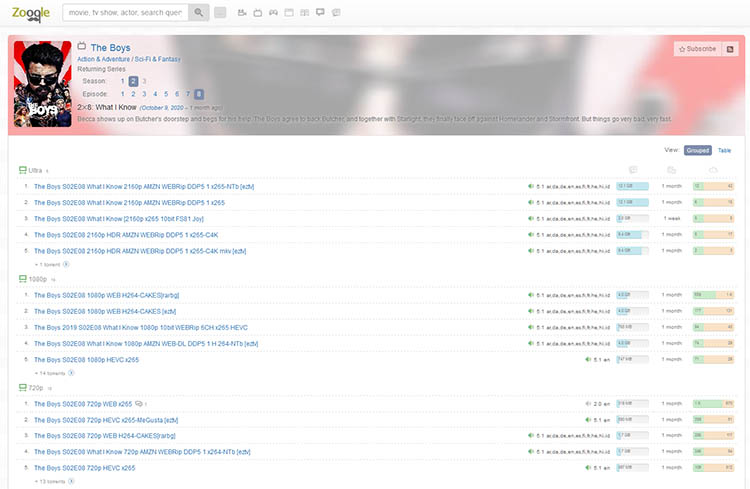Open the monitor icon in top bar
Screen dimensions: 750x489
[320, 12]
